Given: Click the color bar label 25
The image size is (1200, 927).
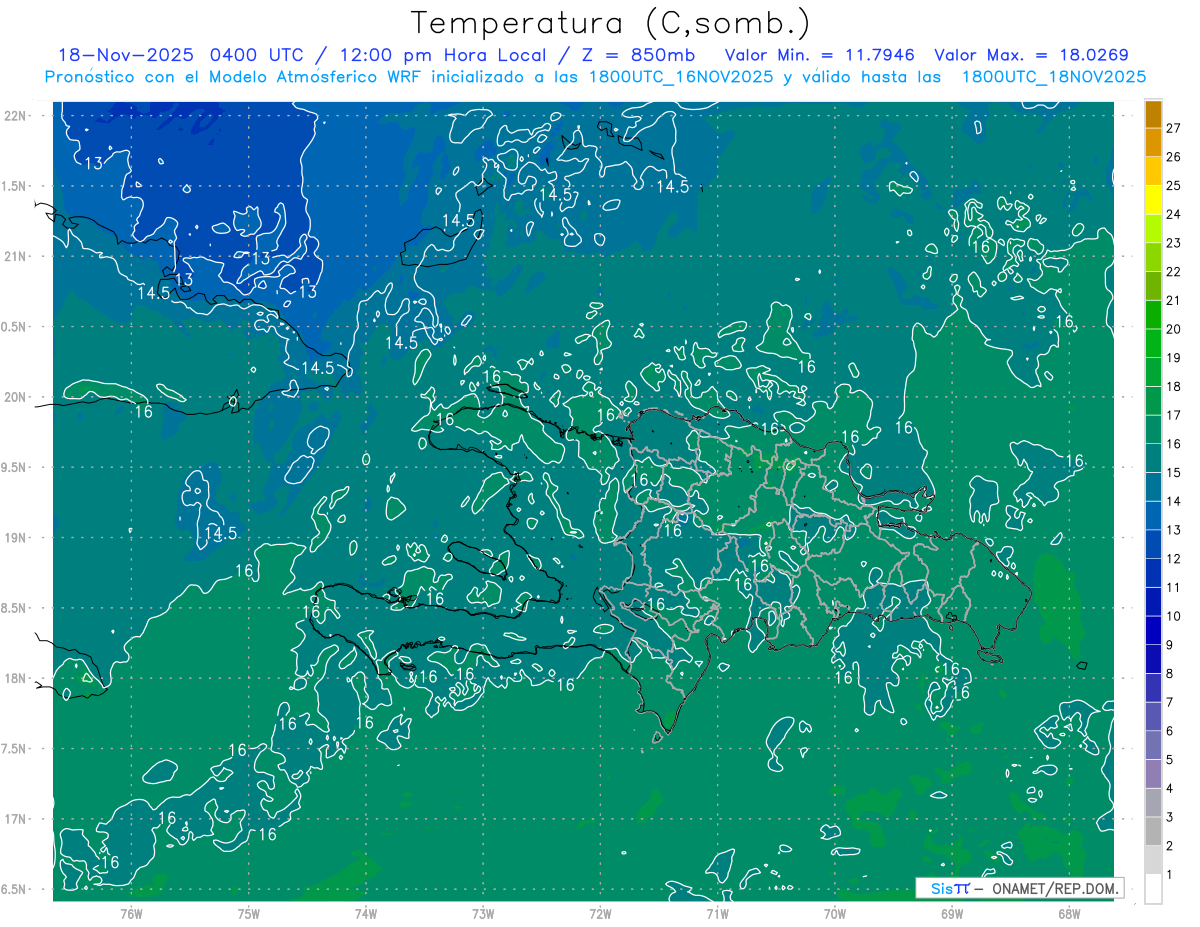Looking at the screenshot, I should 1174,185.
